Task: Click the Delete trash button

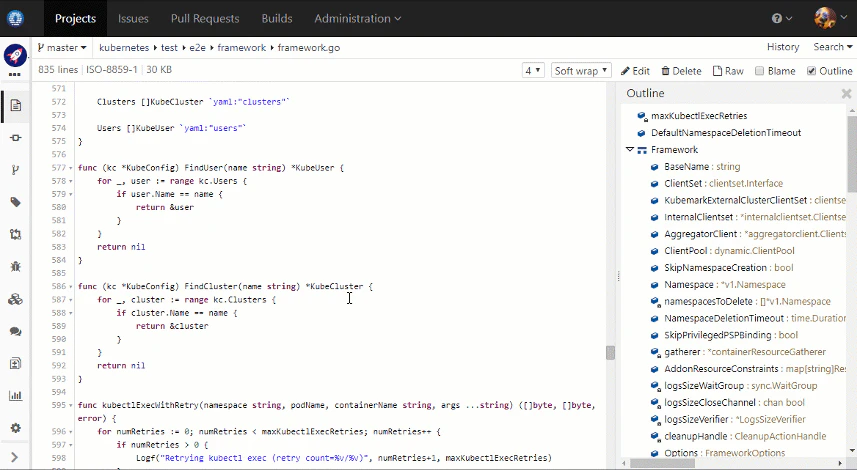Action: [x=681, y=71]
